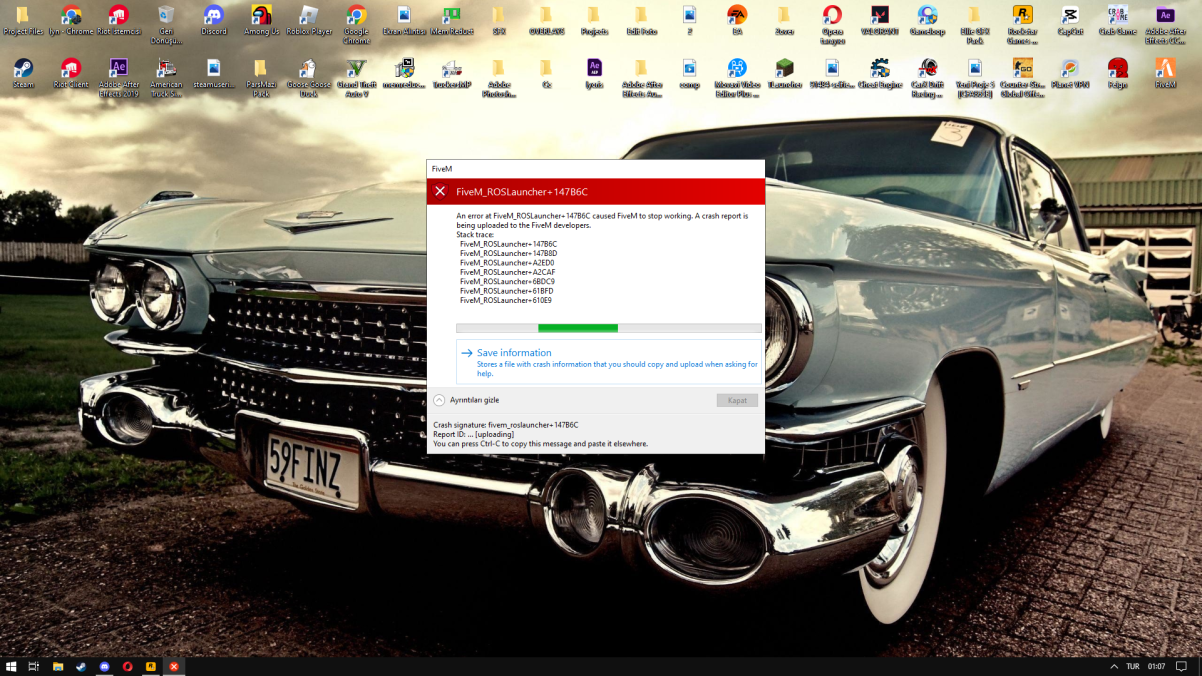Click the TUR input language indicator
1202x676 pixels.
[1133, 666]
